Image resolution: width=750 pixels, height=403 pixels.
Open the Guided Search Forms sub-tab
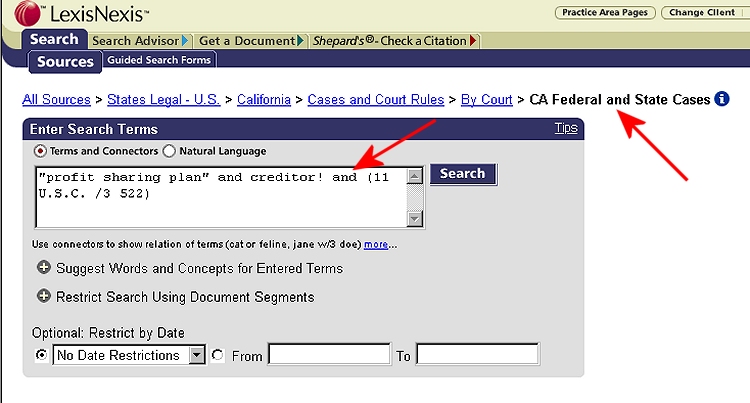(x=159, y=60)
